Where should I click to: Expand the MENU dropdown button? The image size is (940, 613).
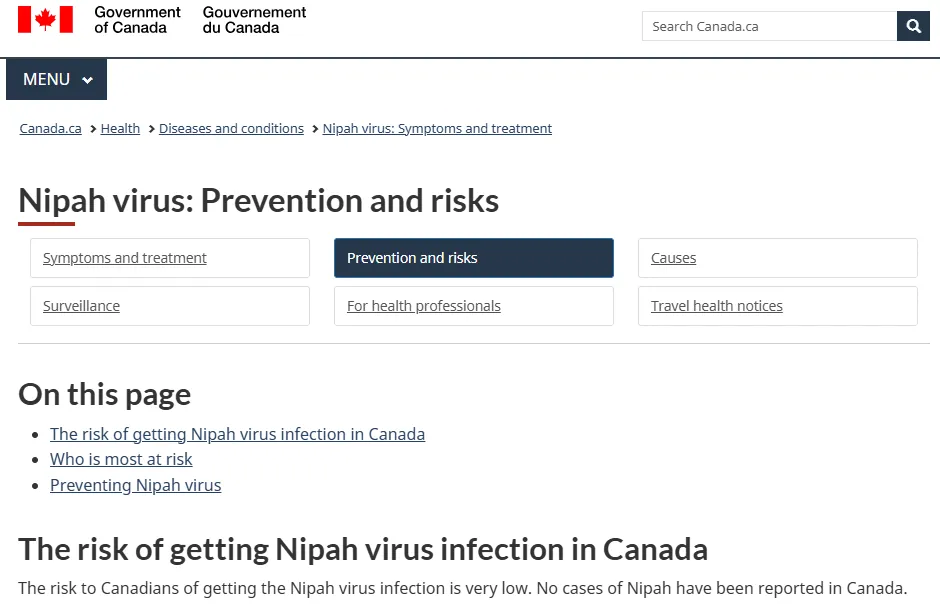56,80
